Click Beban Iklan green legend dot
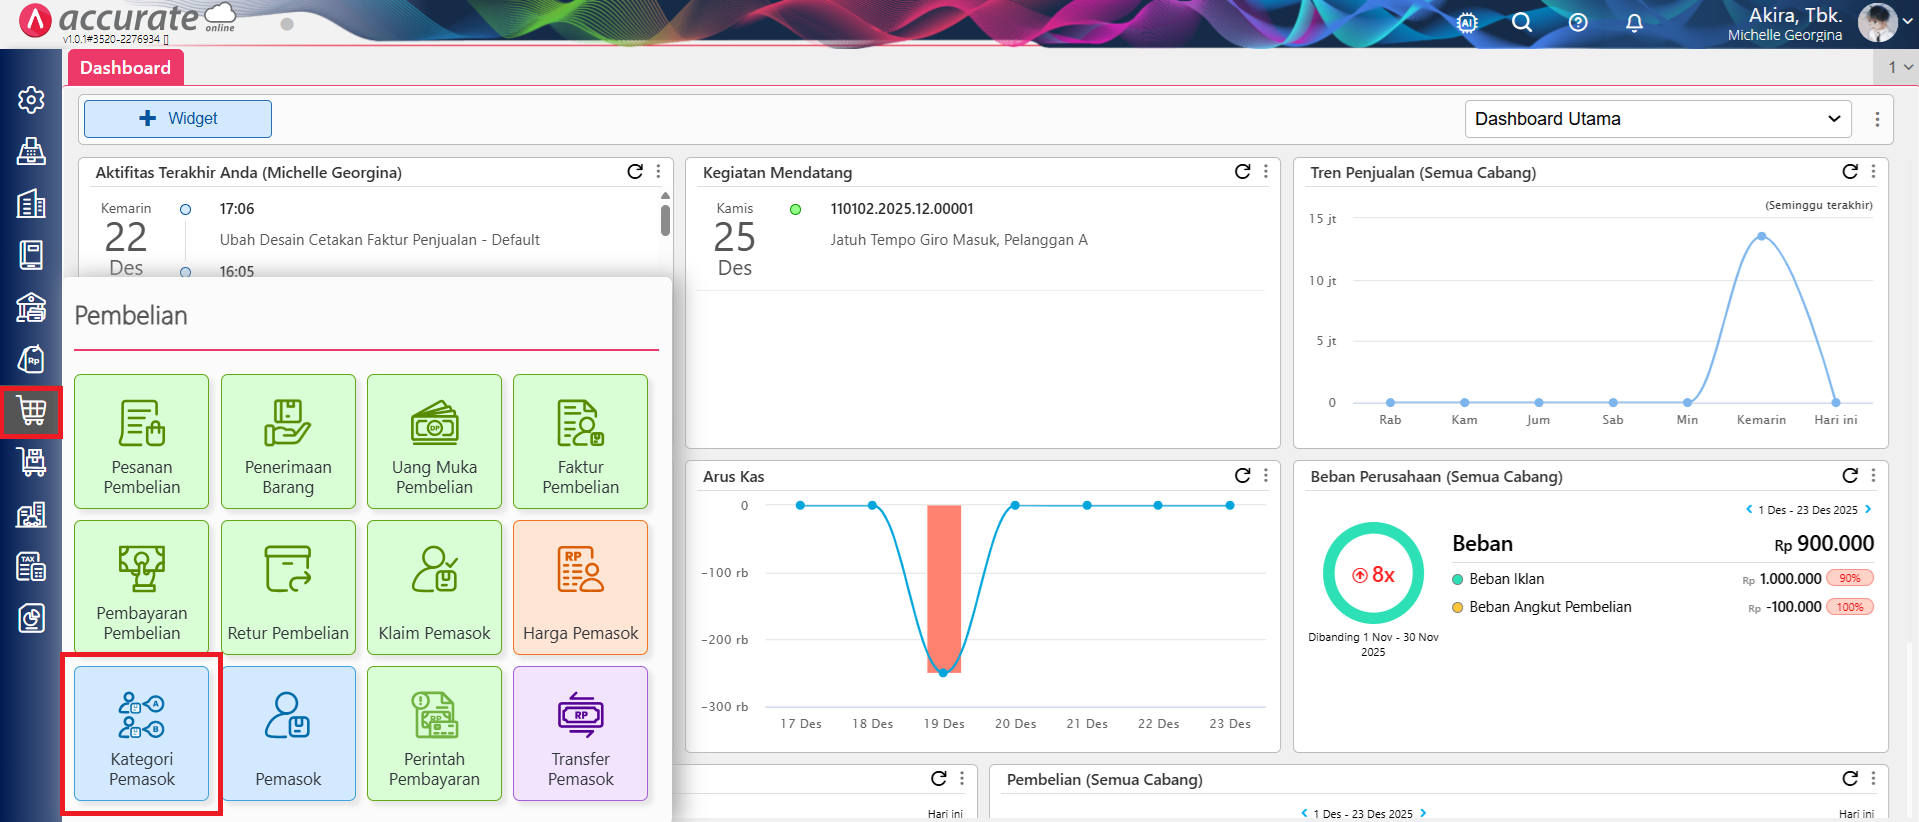Viewport: 1919px width, 822px height. [x=1458, y=579]
